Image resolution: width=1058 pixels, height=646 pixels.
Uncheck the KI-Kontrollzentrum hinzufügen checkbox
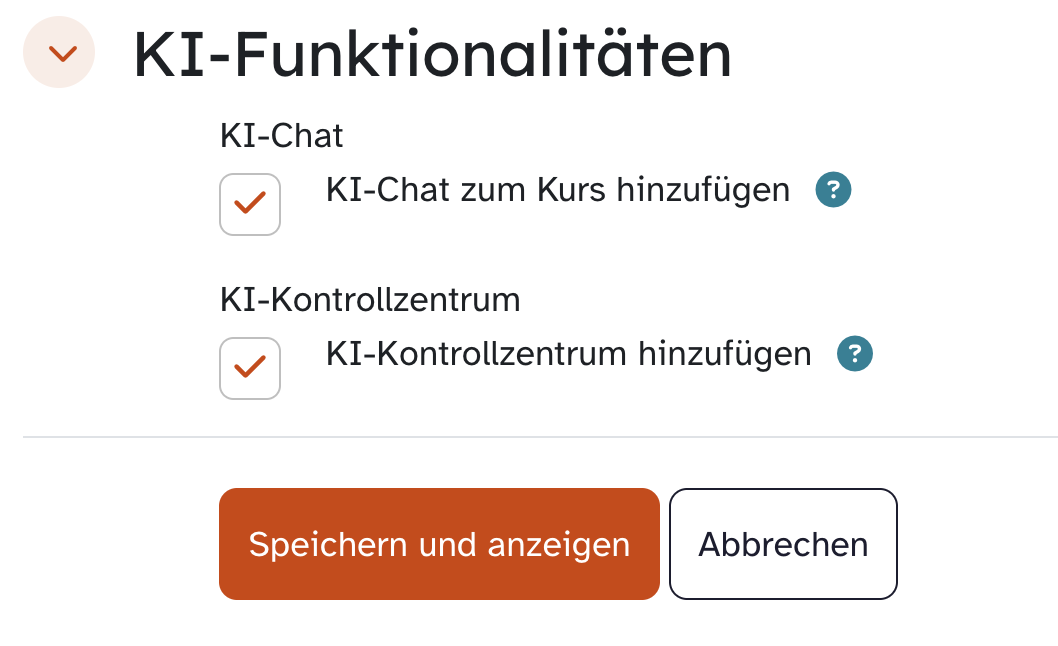249,368
